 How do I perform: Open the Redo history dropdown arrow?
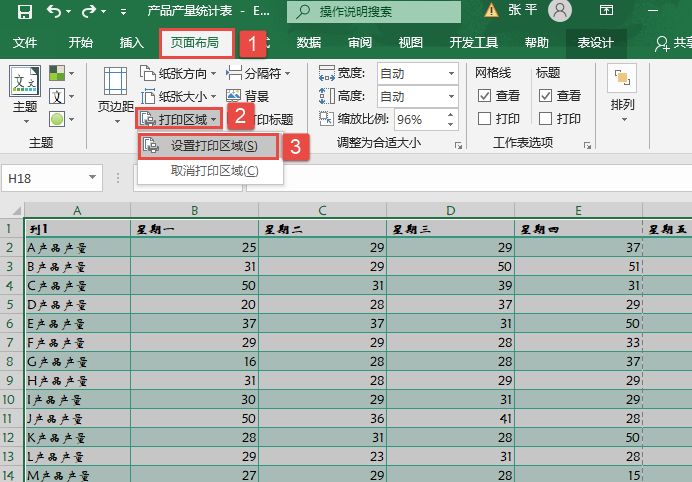click(x=103, y=11)
